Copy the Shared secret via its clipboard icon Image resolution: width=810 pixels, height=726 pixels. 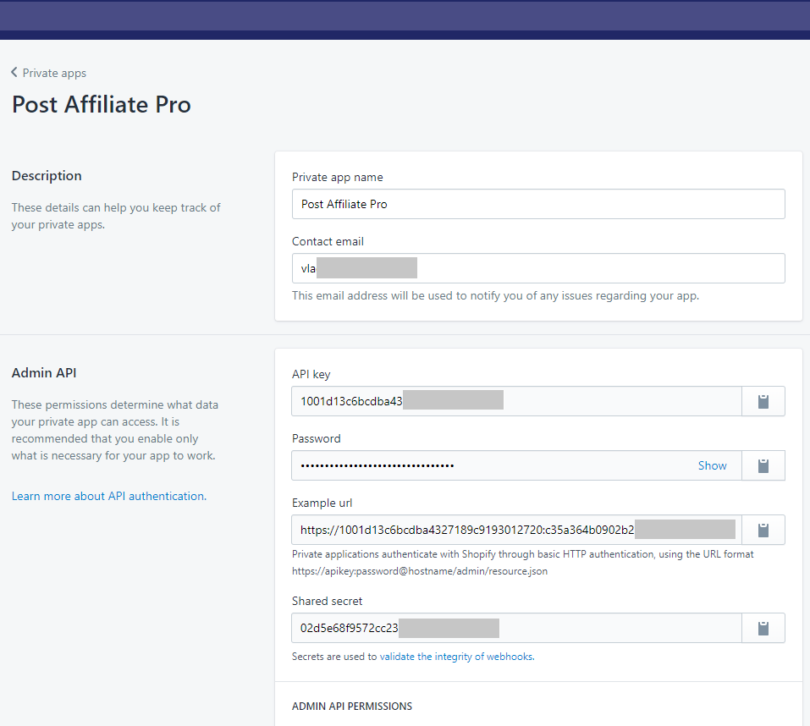click(x=764, y=628)
